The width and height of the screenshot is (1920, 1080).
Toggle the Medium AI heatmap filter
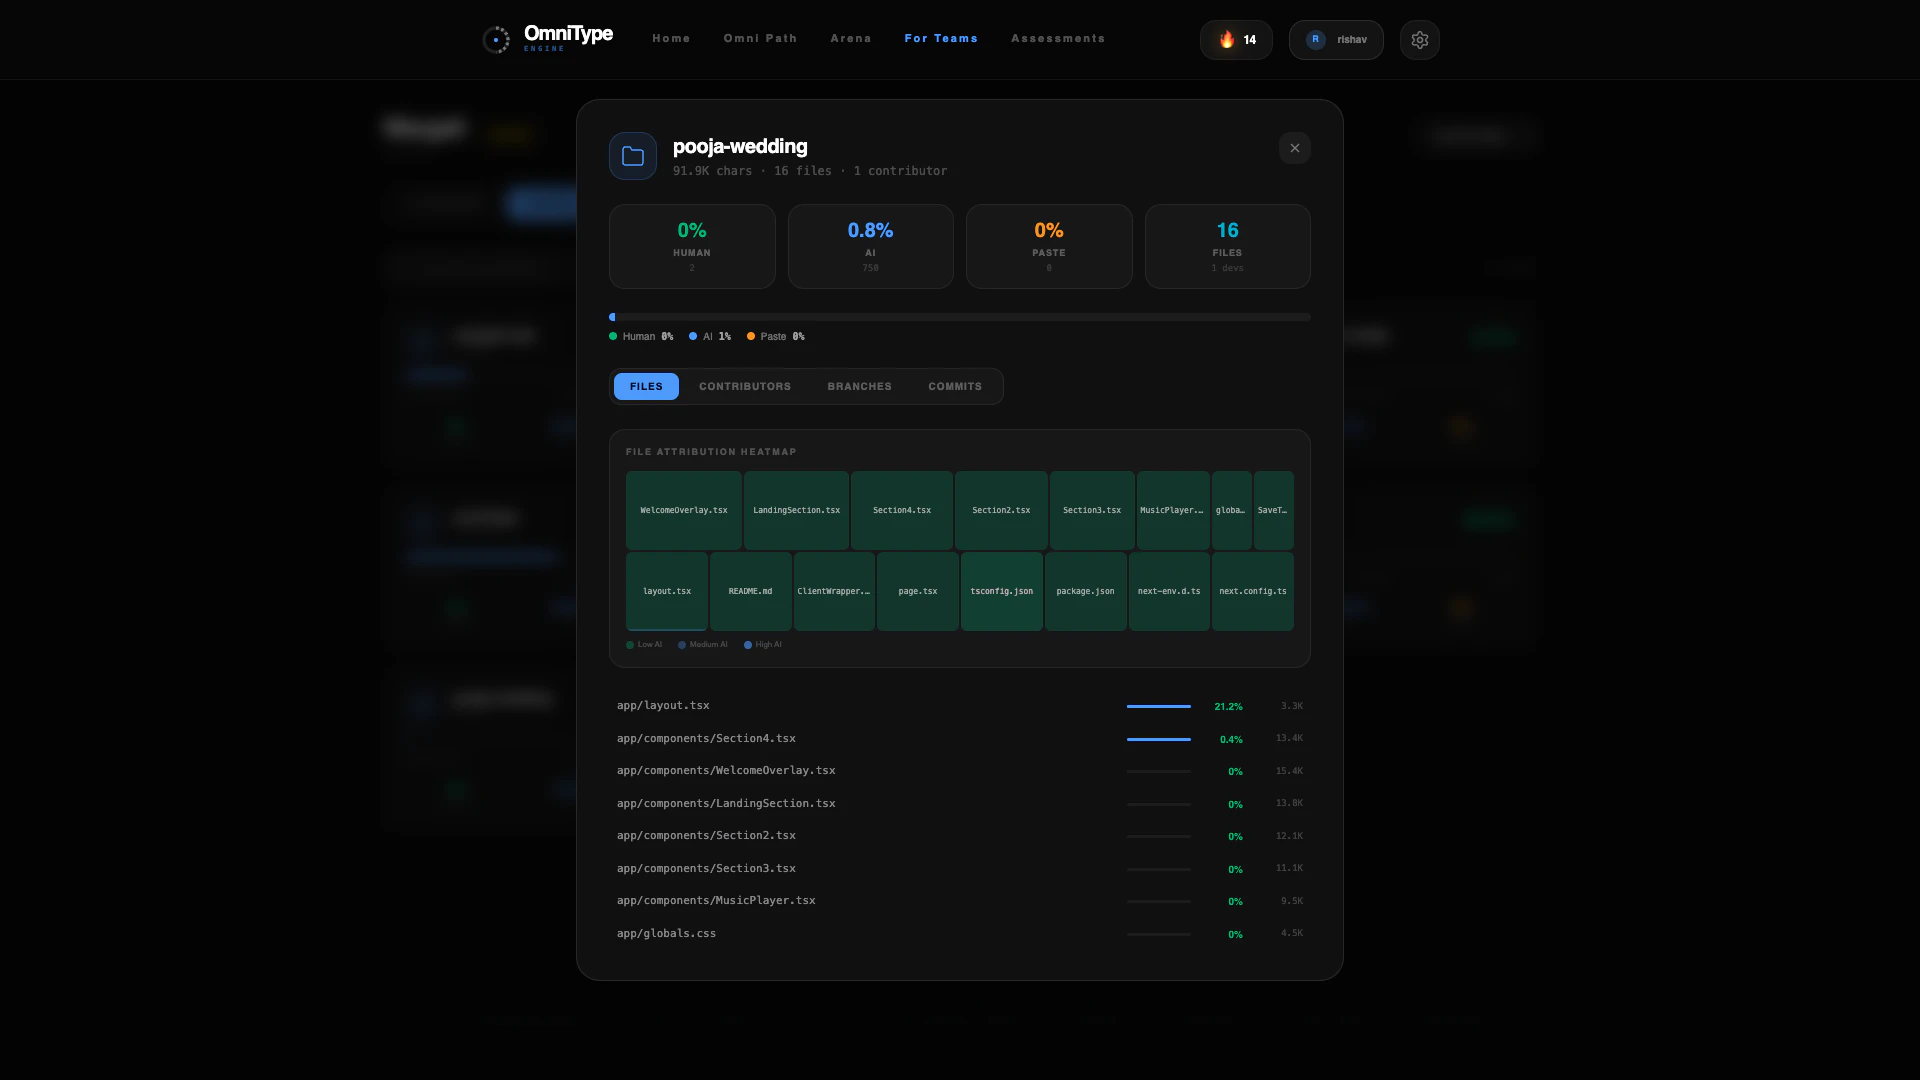pos(683,645)
